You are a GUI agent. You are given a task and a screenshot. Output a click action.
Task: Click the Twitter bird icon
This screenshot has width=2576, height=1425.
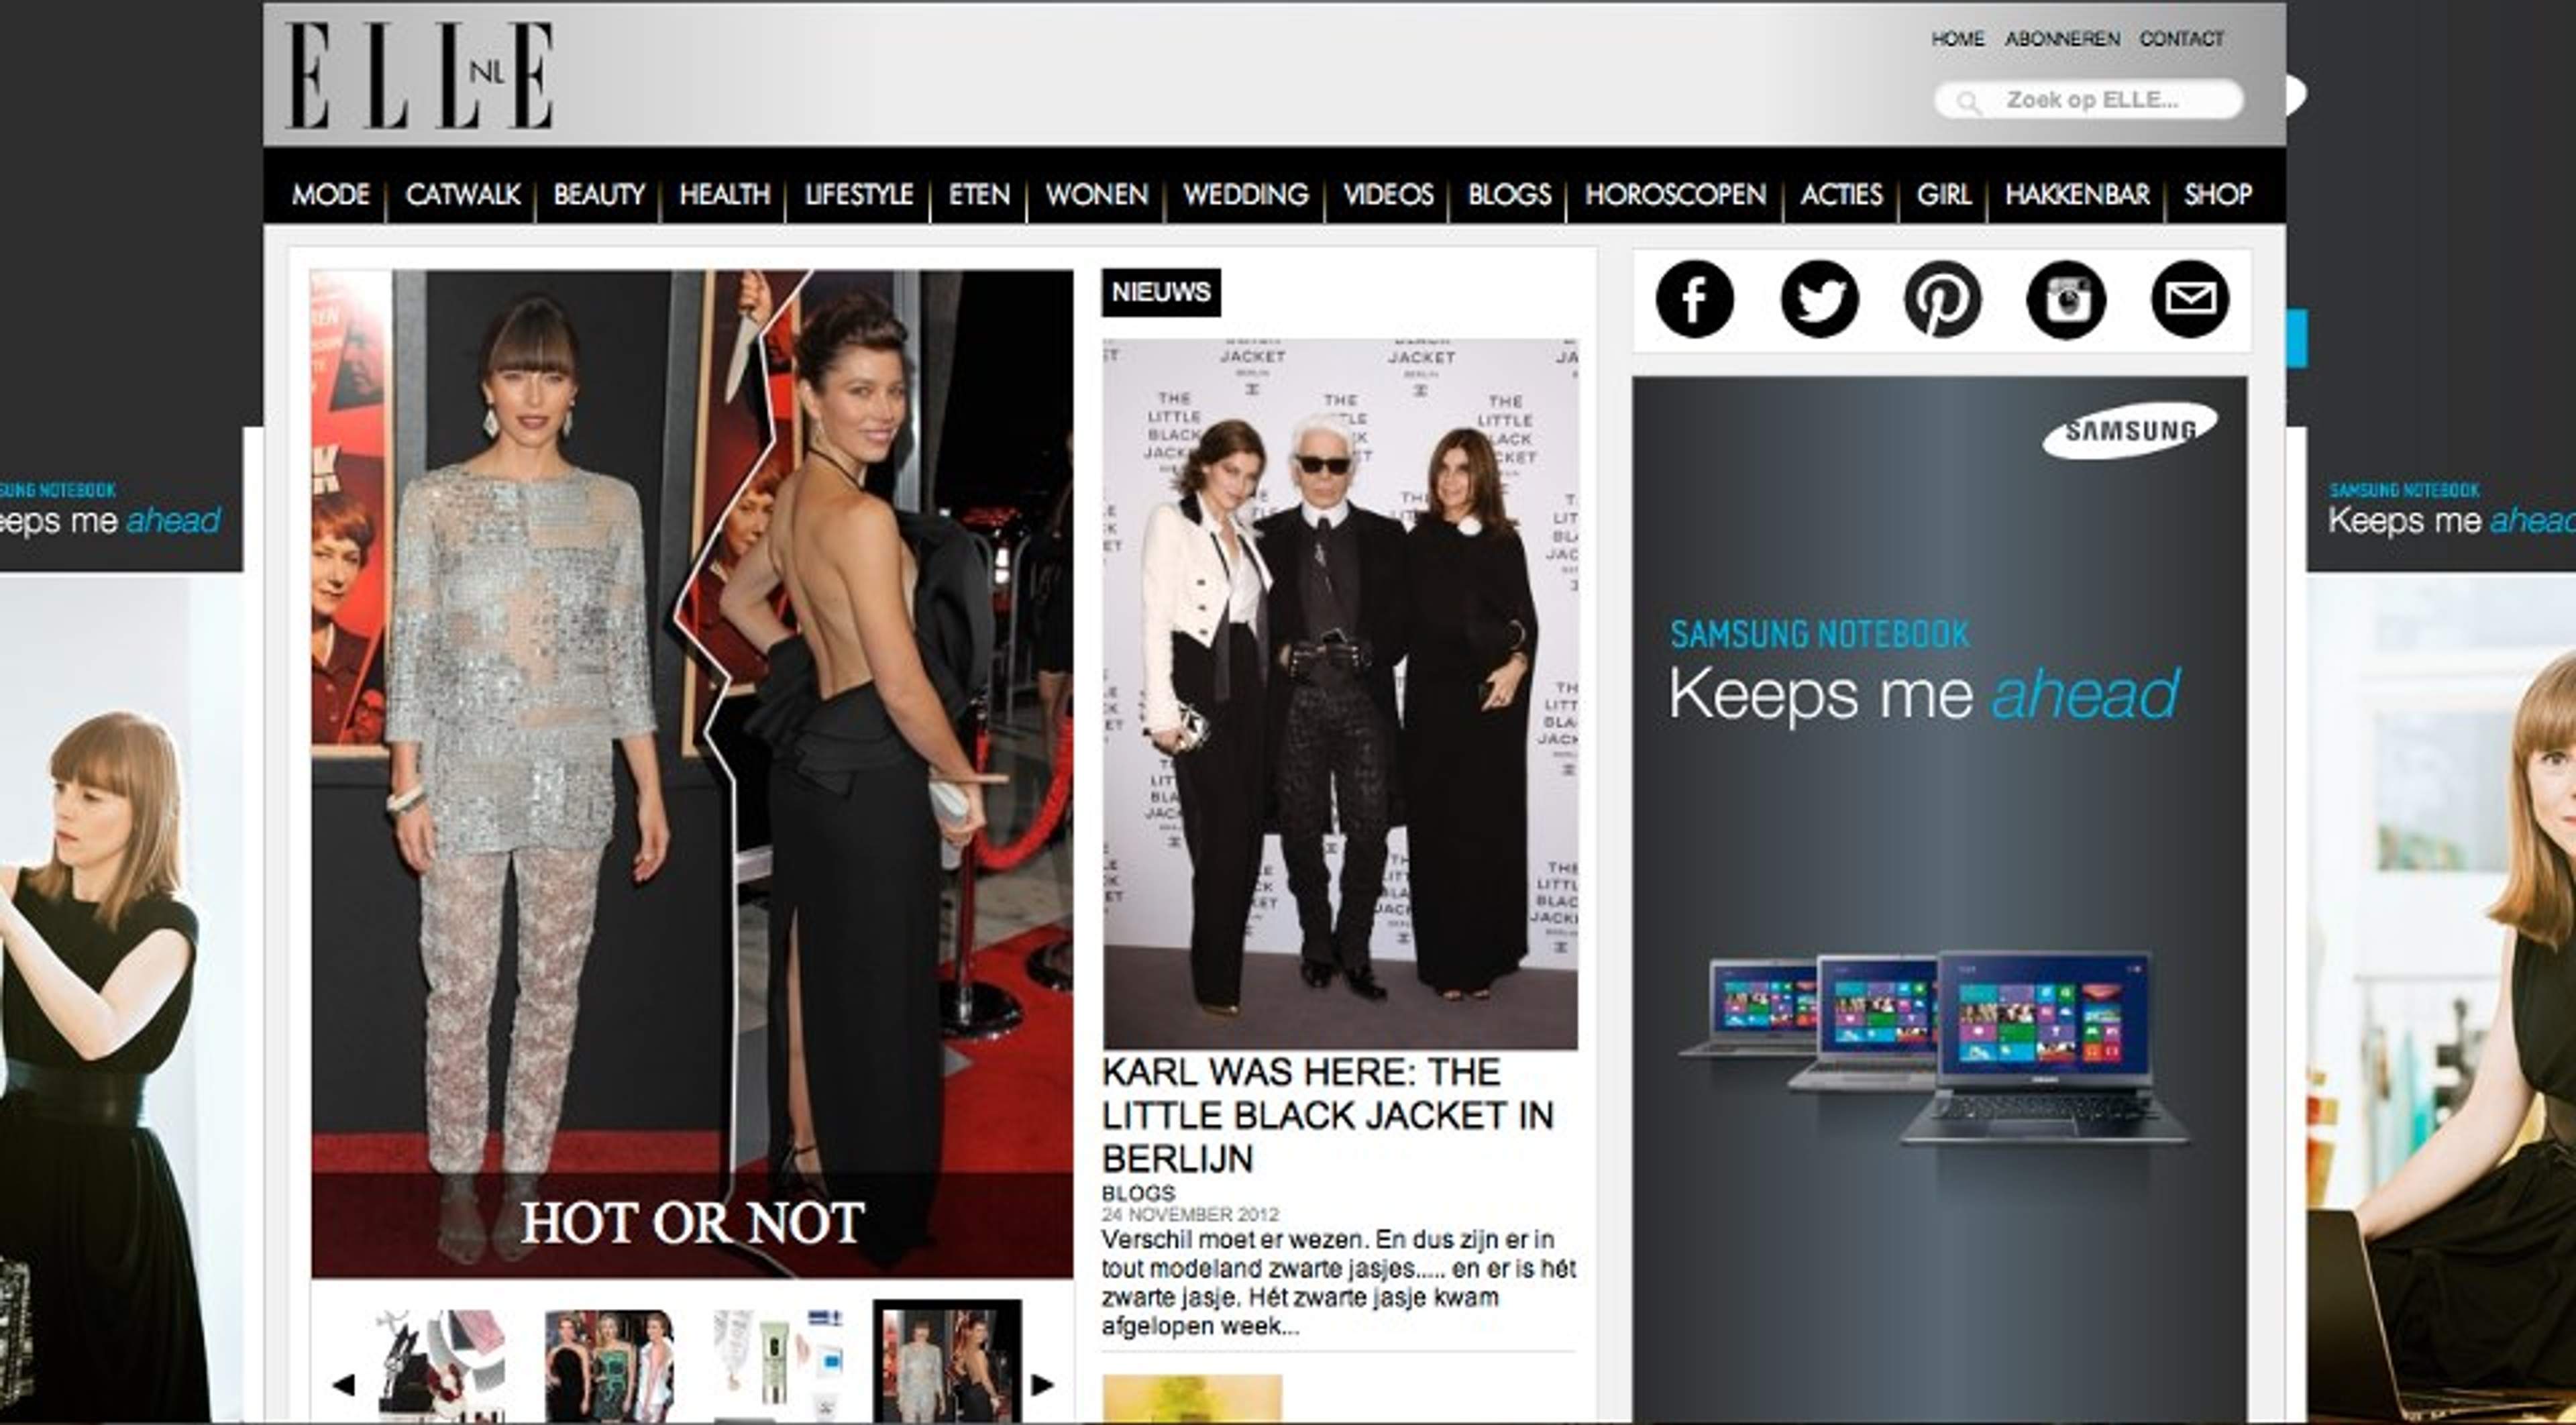click(1819, 299)
